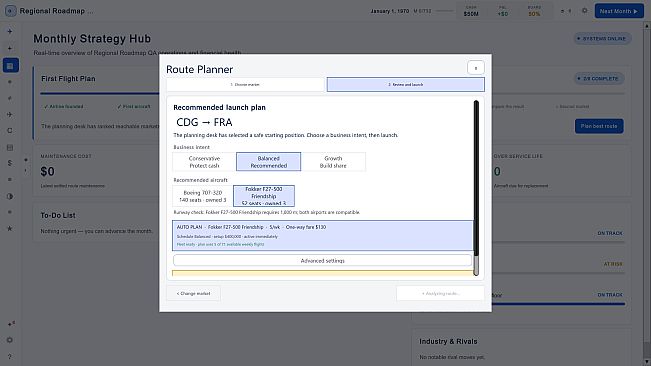The width and height of the screenshot is (651, 366).
Task: Click the Route Planner vertical scrollbar
Action: pyautogui.click(x=476, y=188)
